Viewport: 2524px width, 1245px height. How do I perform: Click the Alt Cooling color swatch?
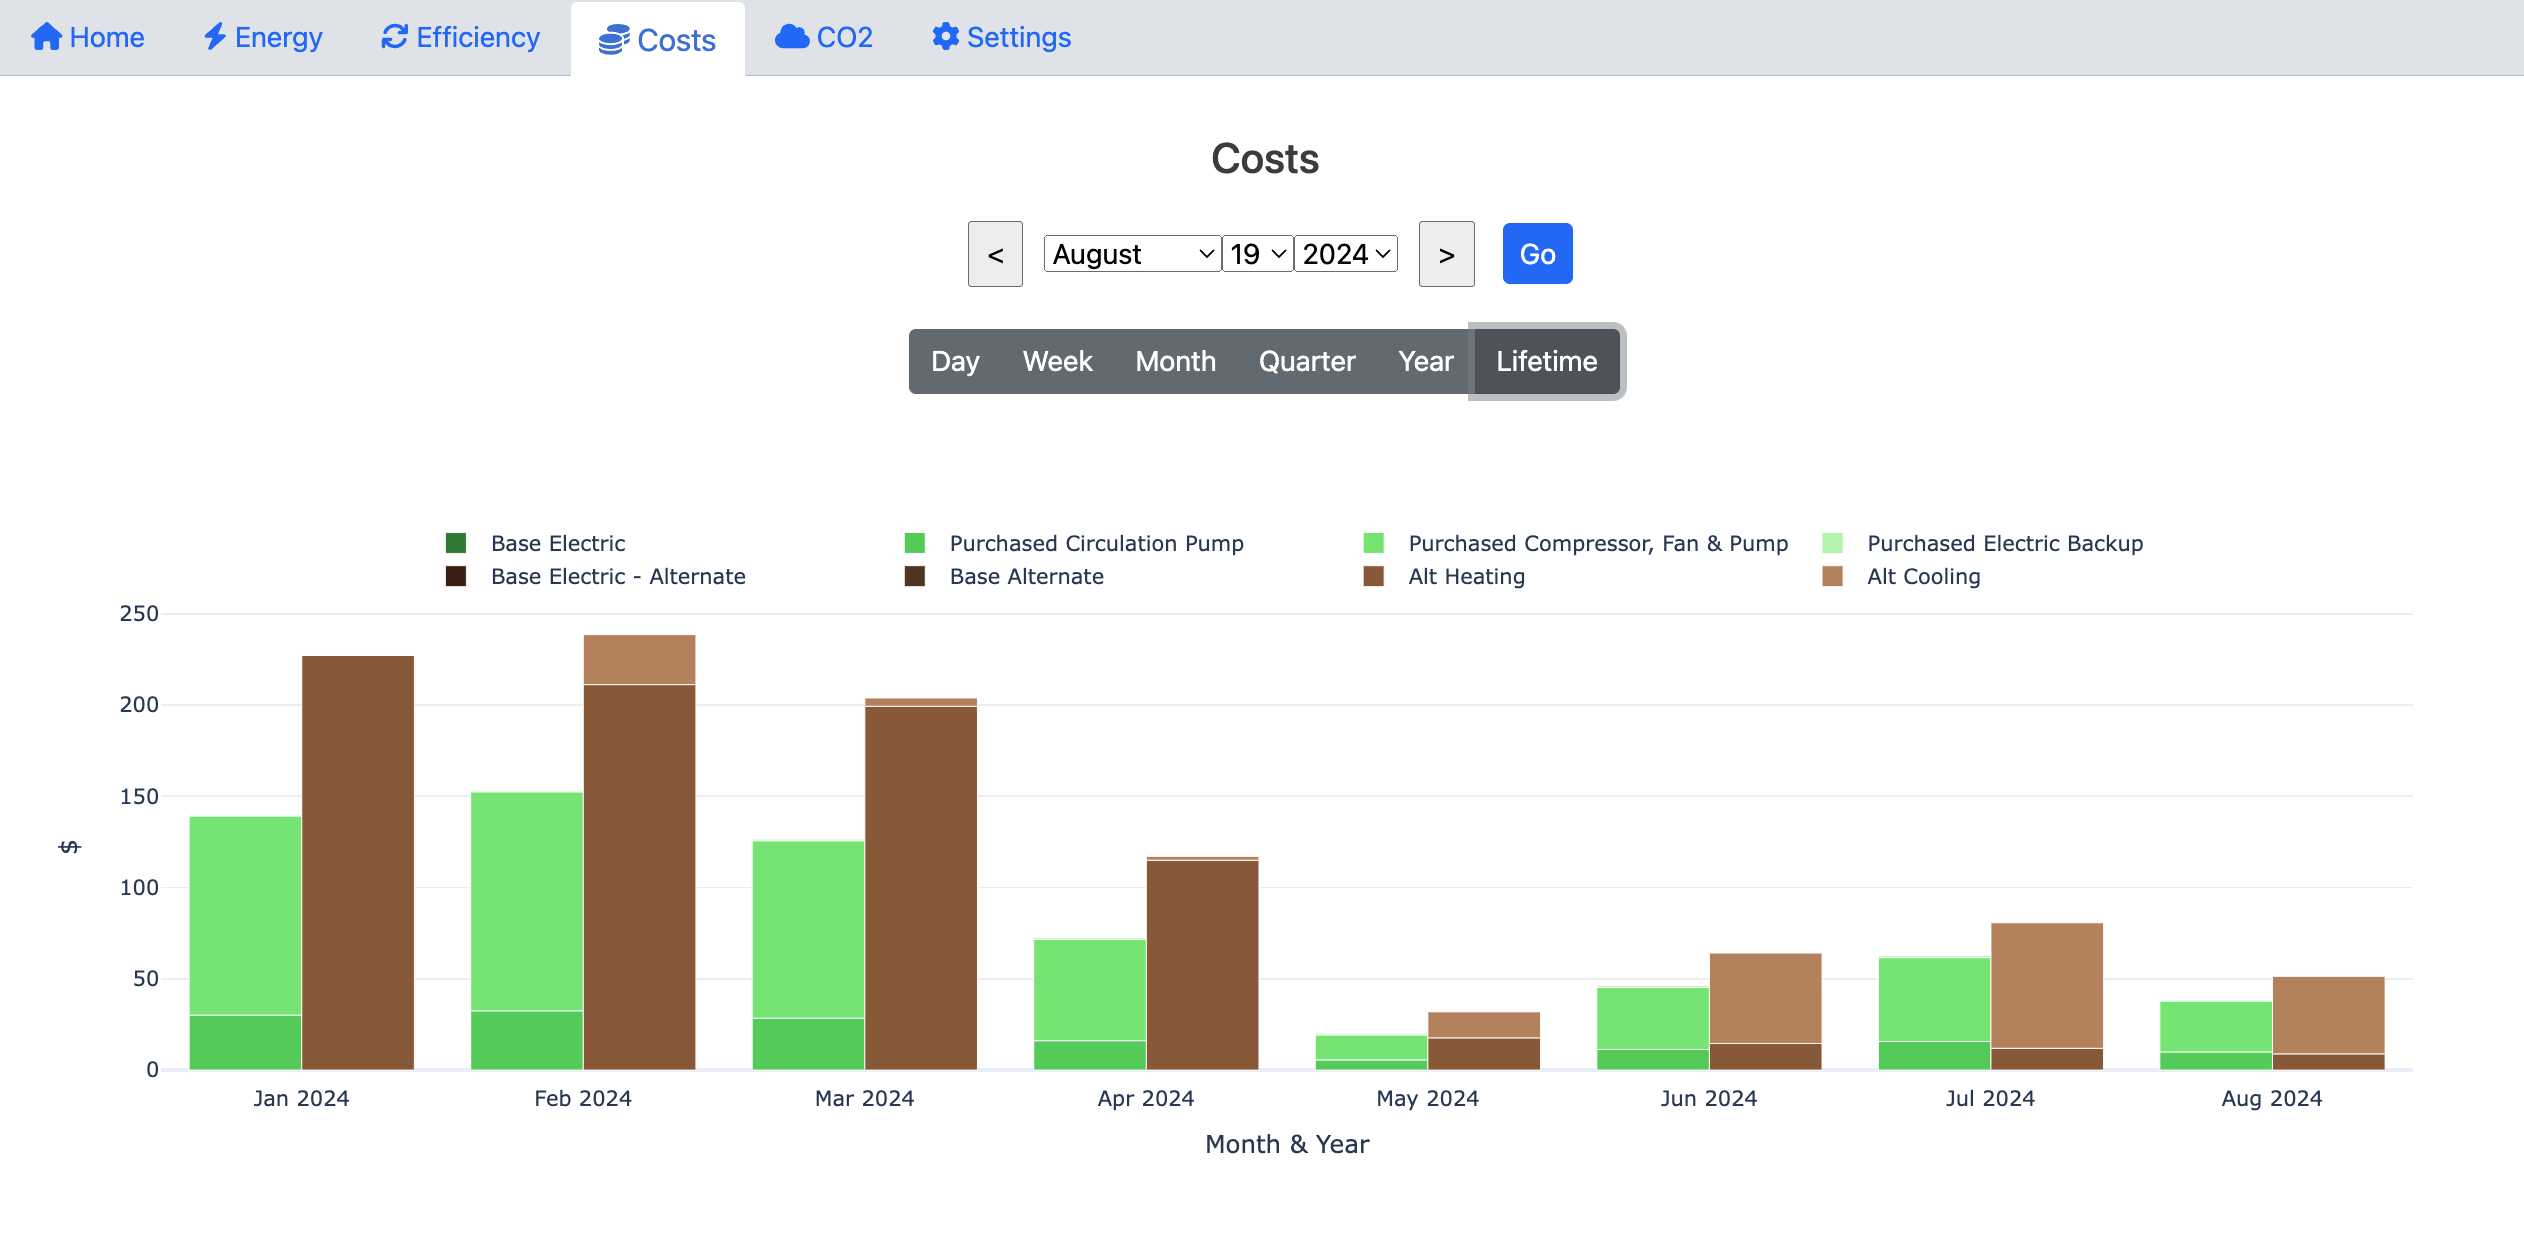(x=1832, y=576)
